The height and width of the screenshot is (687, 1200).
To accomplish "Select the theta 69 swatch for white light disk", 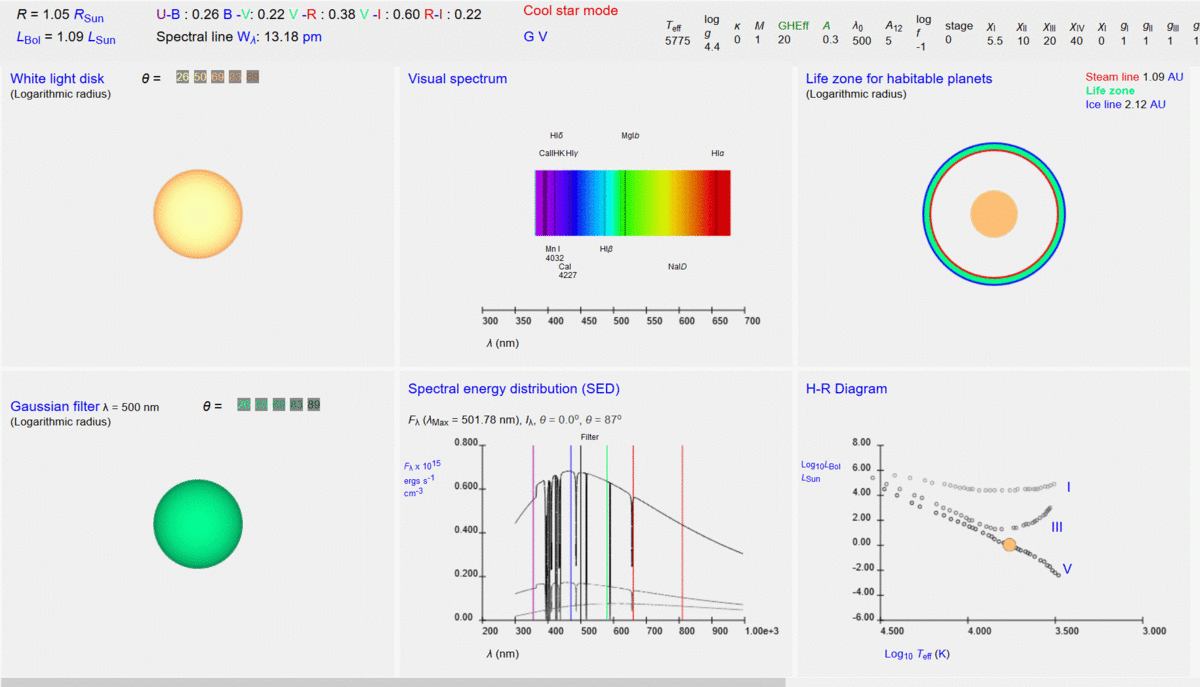I will coord(217,78).
